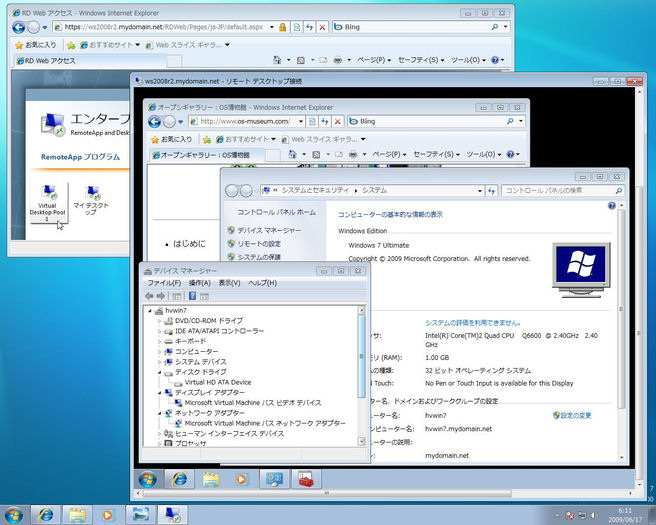656x525 pixels.
Task: Open ファイル(F) menu in Device Manager
Action: coord(164,283)
